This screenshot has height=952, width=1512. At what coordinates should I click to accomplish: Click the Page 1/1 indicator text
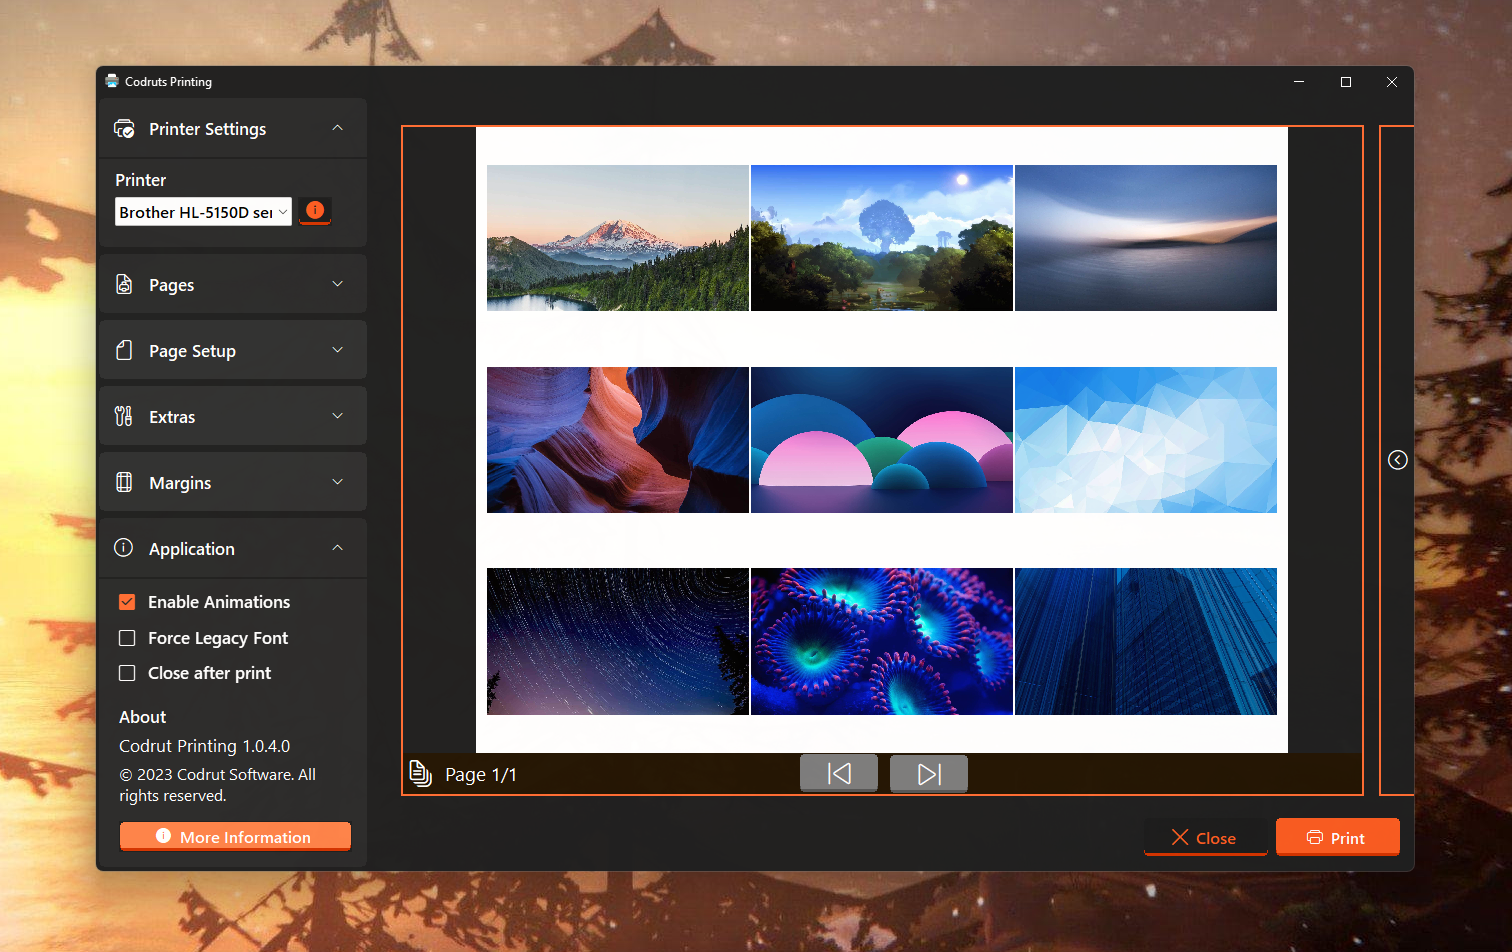pyautogui.click(x=481, y=775)
